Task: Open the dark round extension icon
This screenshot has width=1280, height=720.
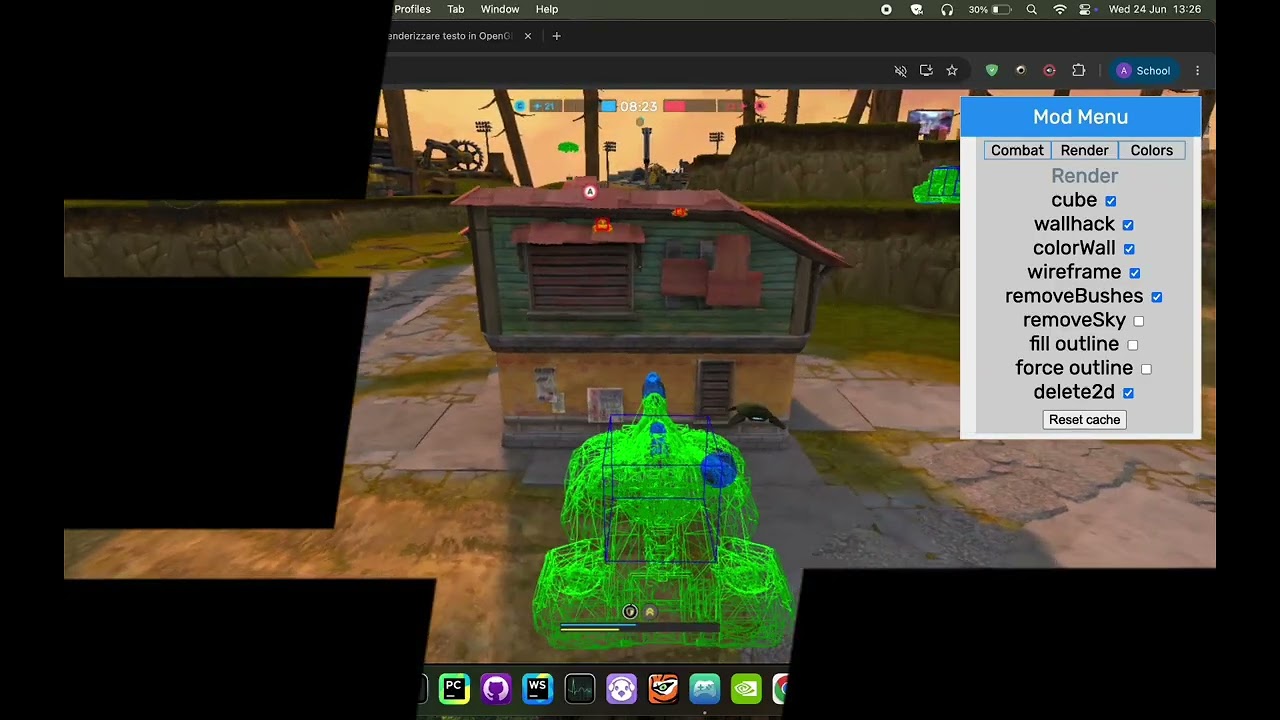Action: click(x=1020, y=71)
